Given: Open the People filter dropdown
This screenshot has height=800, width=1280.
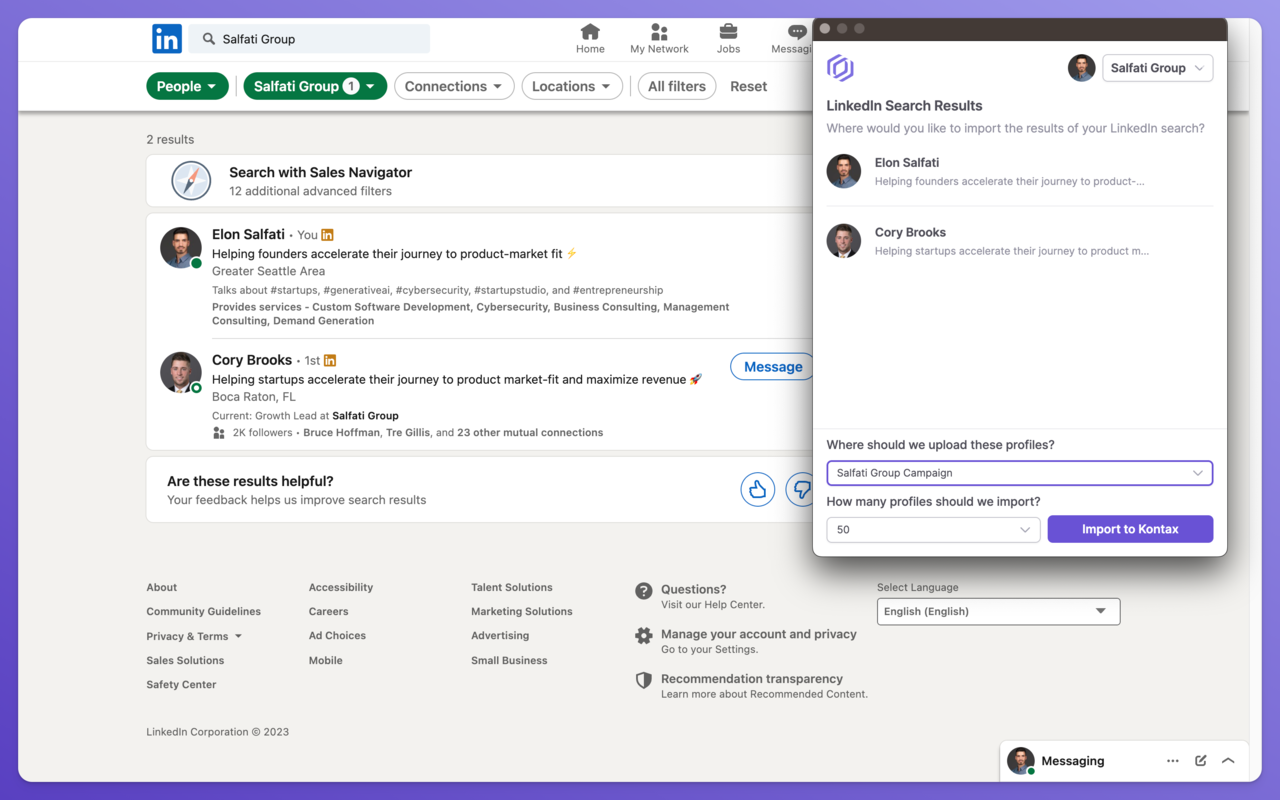Looking at the screenshot, I should point(187,86).
